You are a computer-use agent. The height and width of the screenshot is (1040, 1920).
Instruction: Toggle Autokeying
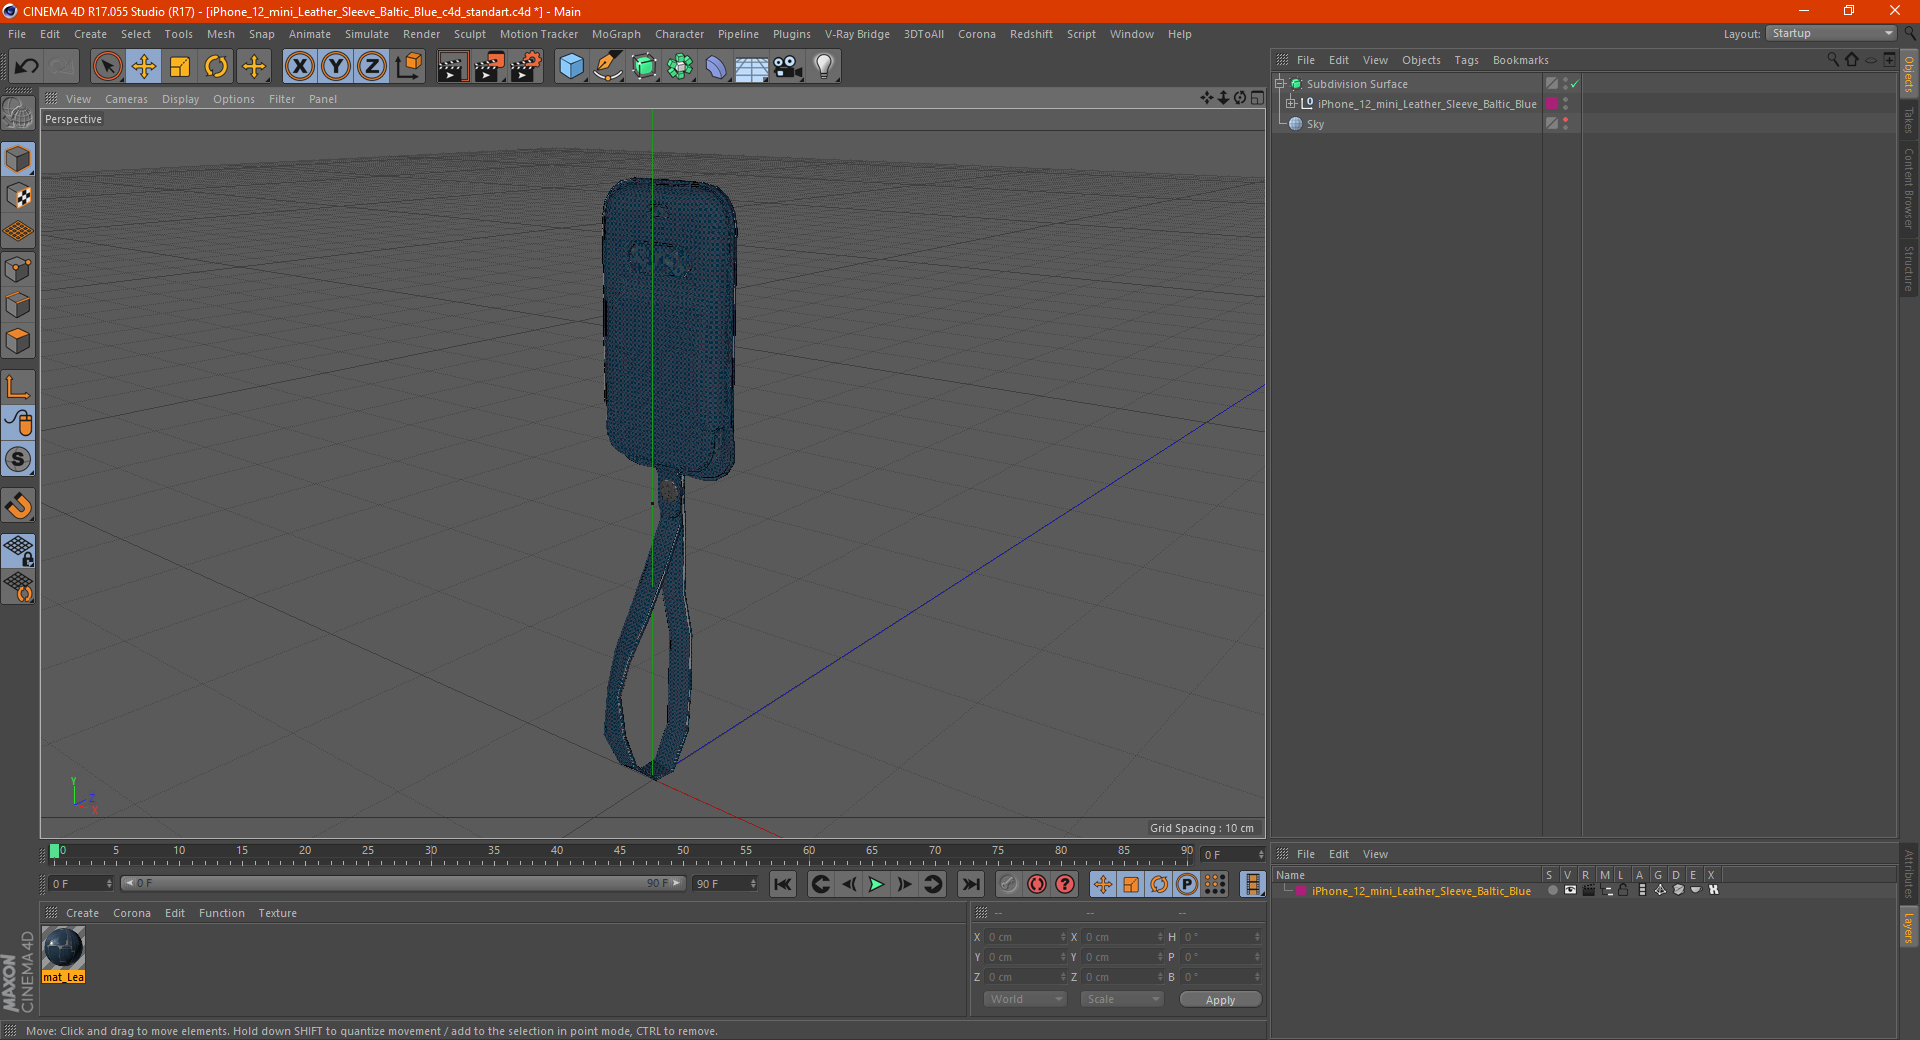(1037, 884)
